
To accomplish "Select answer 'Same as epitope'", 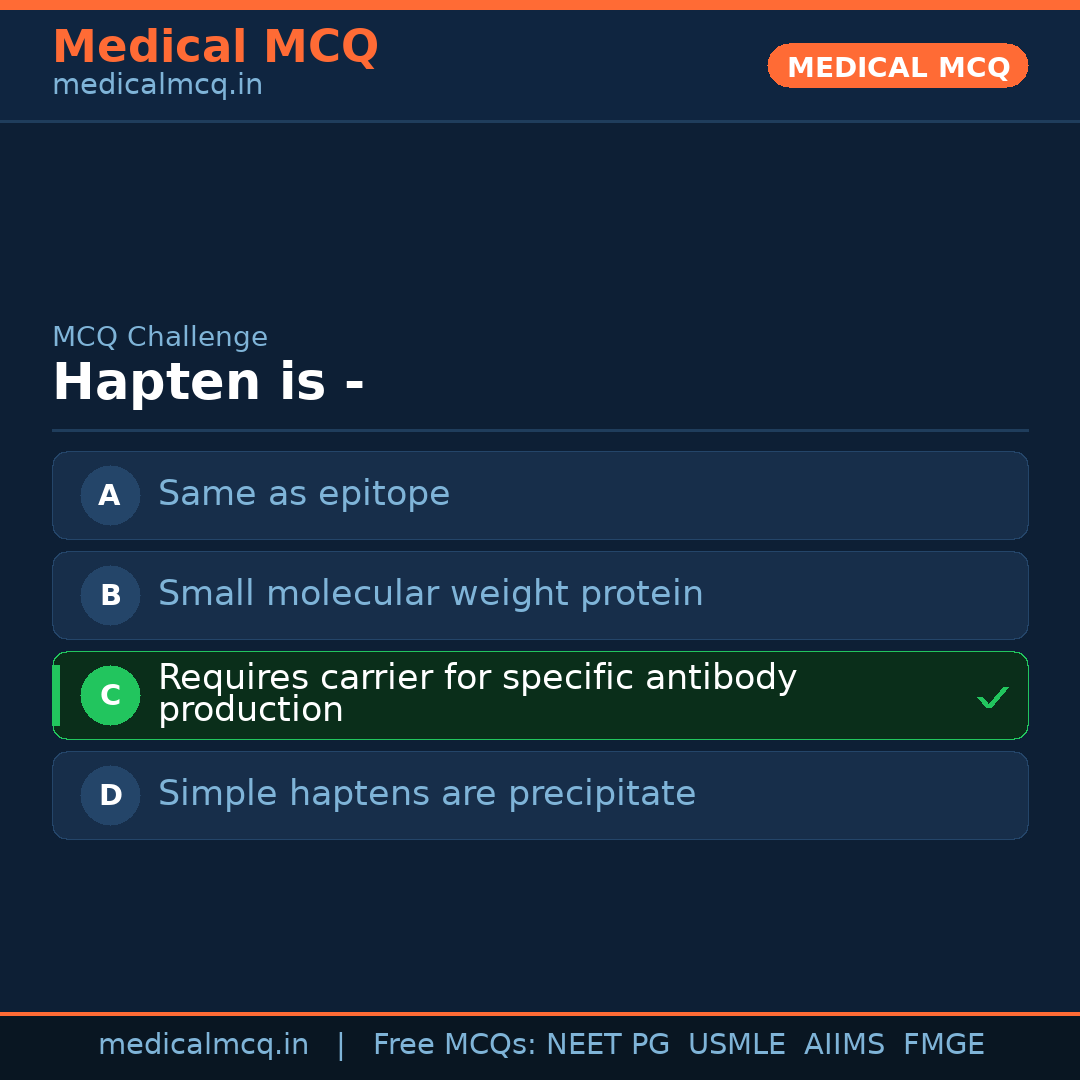I will click(x=304, y=494).
